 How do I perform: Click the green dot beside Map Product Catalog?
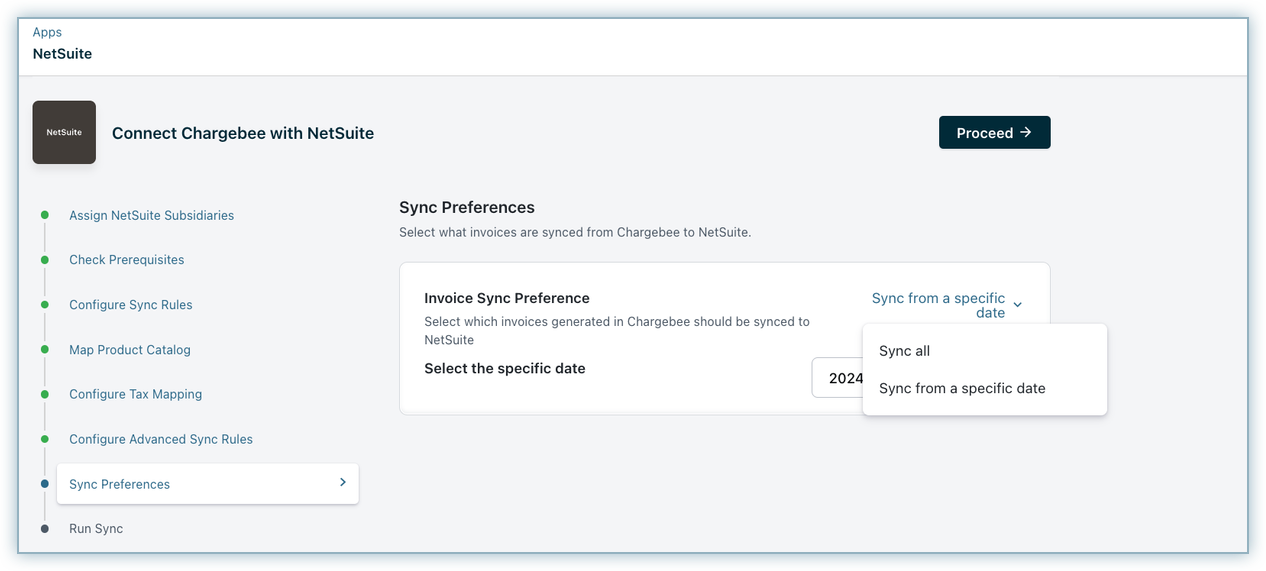tap(44, 350)
